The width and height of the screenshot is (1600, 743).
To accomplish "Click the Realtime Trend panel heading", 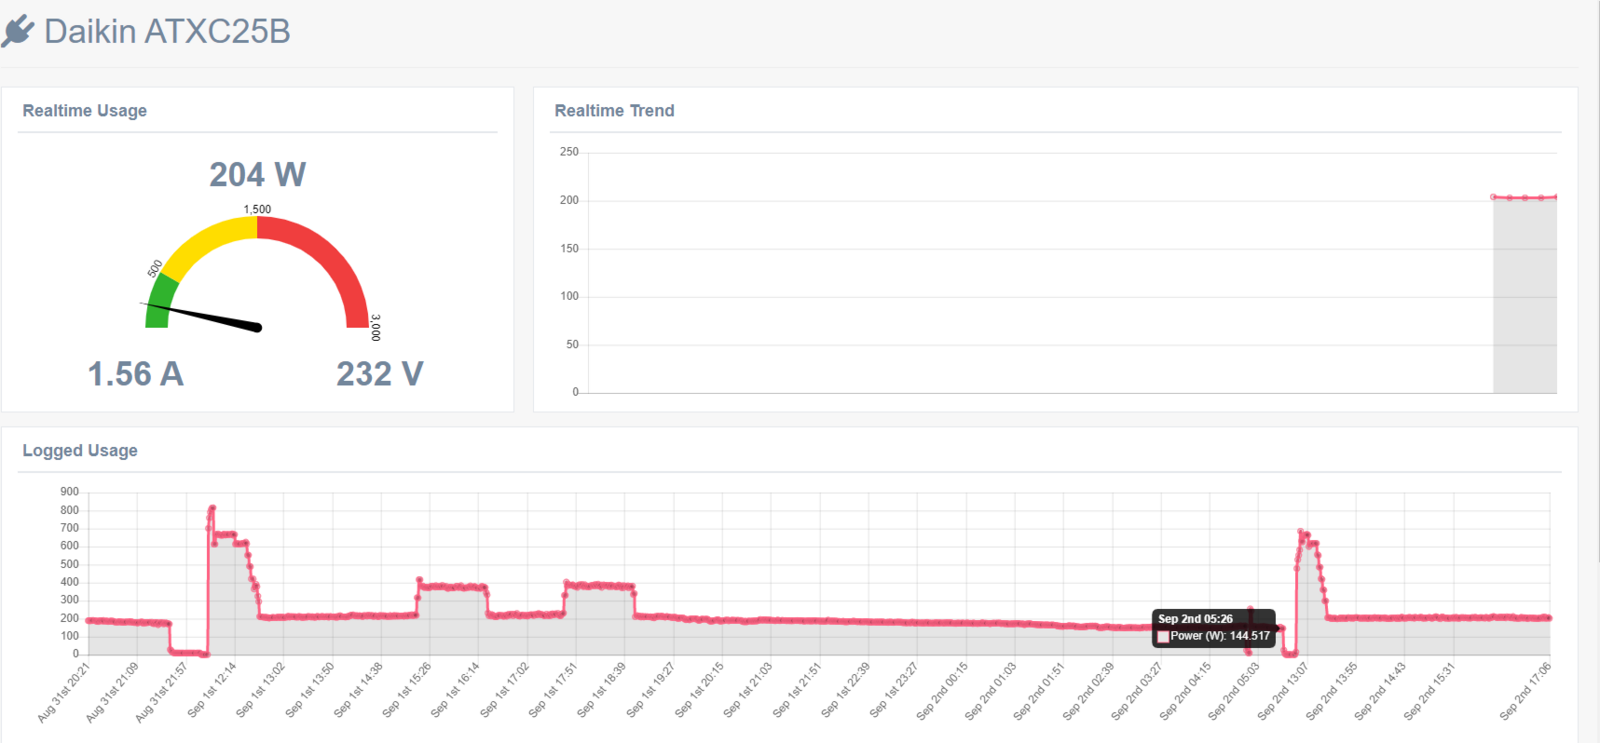I will pyautogui.click(x=614, y=111).
